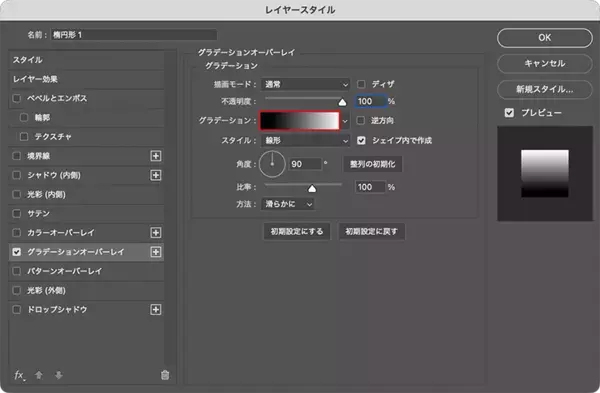Add another カラーオーバーレイ effect with plus icon
The image size is (600, 393).
pos(156,233)
